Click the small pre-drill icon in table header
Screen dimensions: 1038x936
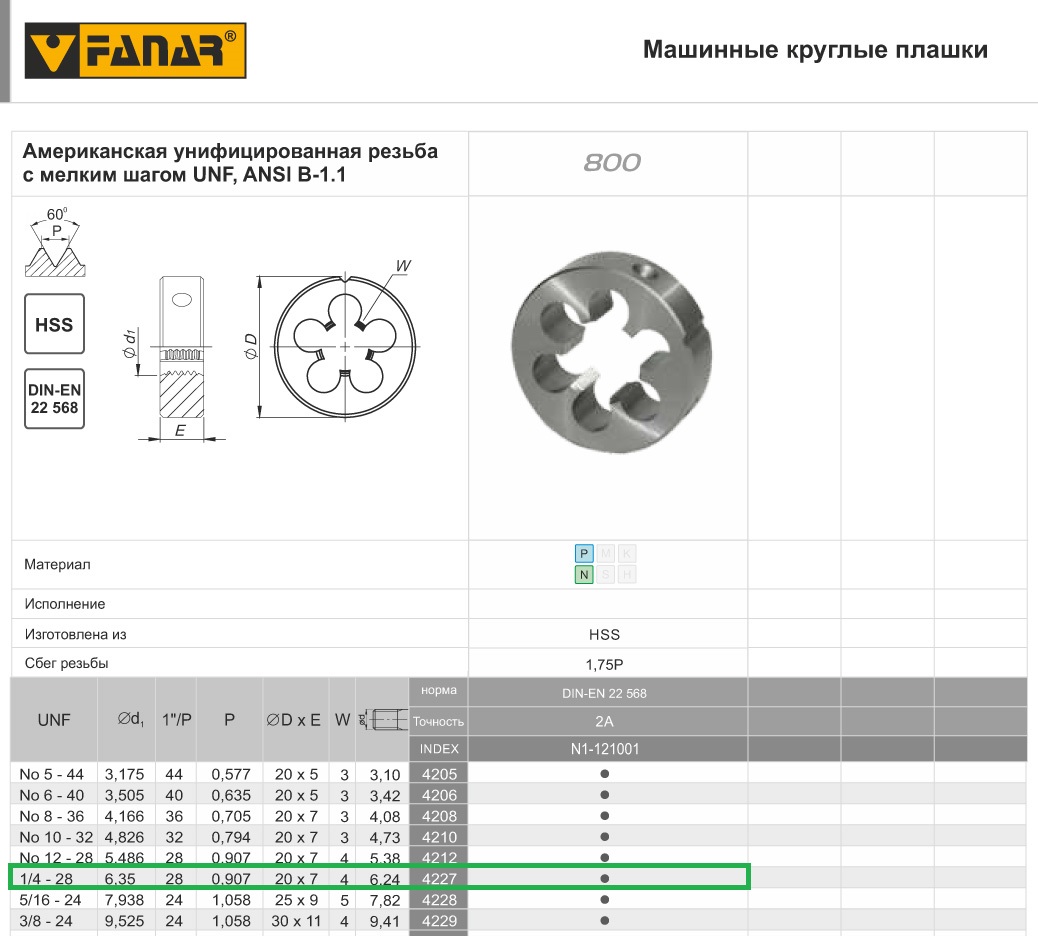coord(384,719)
